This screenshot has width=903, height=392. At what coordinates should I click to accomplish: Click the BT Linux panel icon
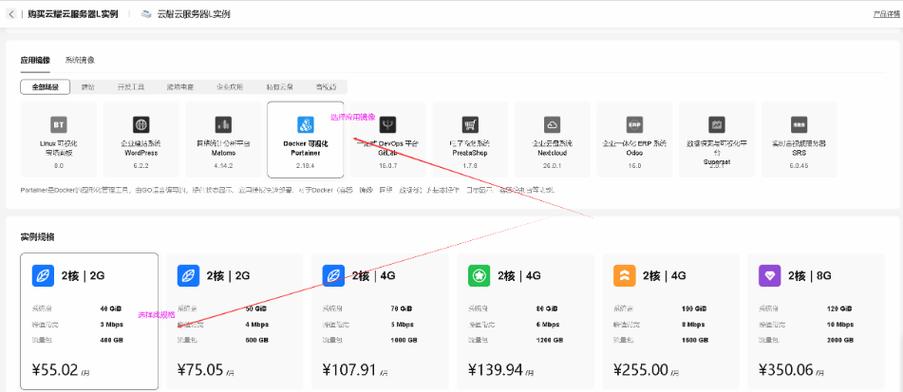pos(59,125)
